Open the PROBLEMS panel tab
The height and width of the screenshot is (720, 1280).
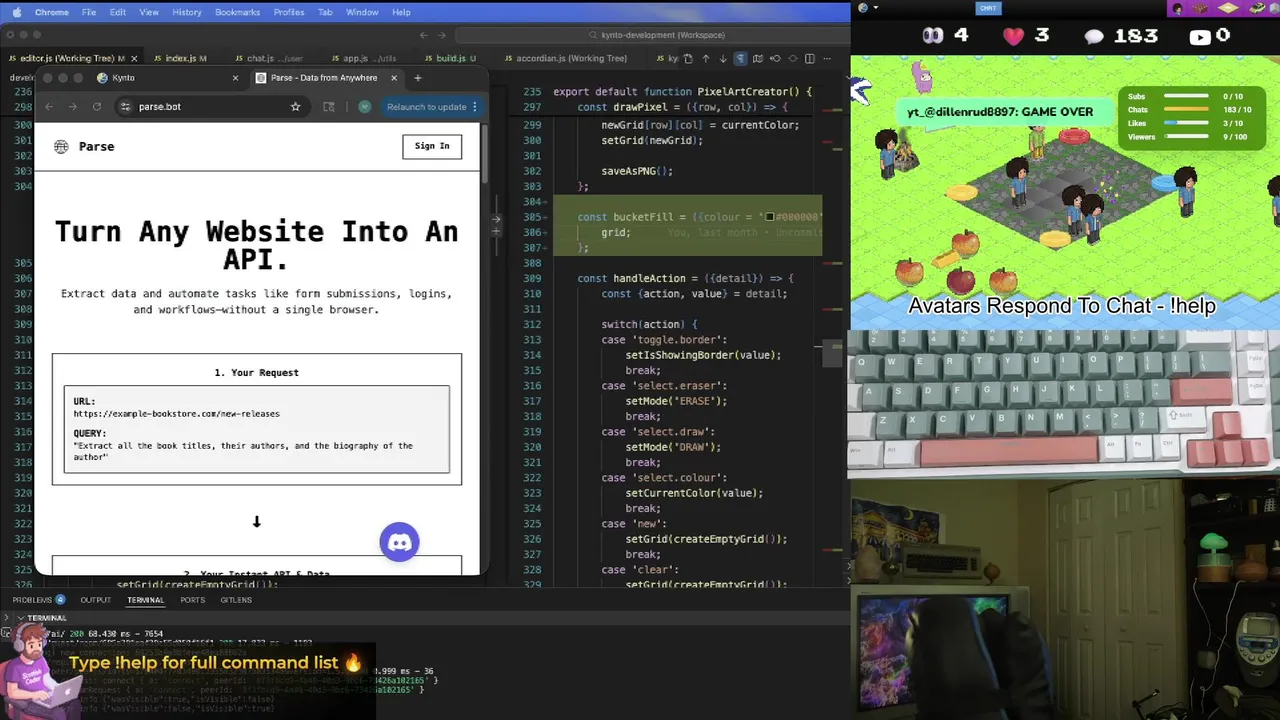(x=38, y=600)
